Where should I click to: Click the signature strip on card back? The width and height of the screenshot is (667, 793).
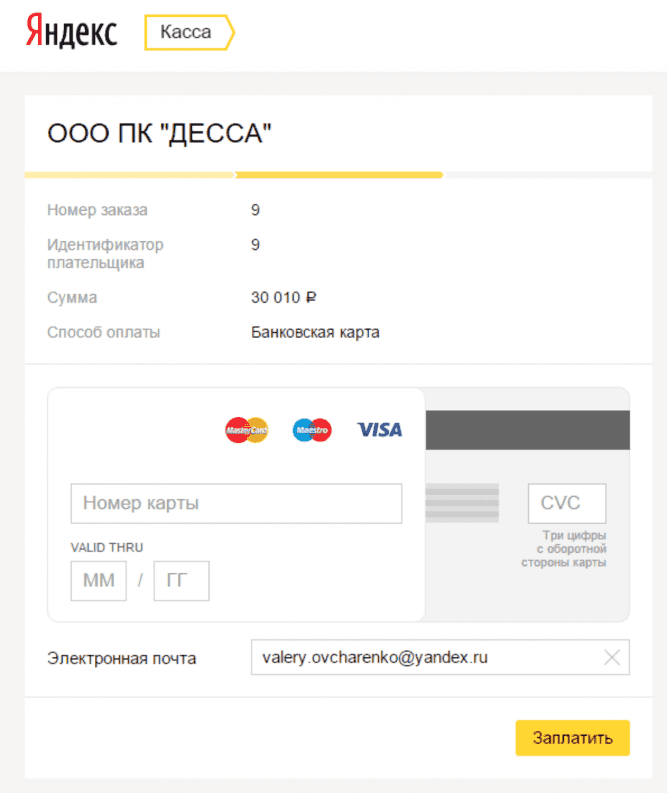pyautogui.click(x=462, y=503)
